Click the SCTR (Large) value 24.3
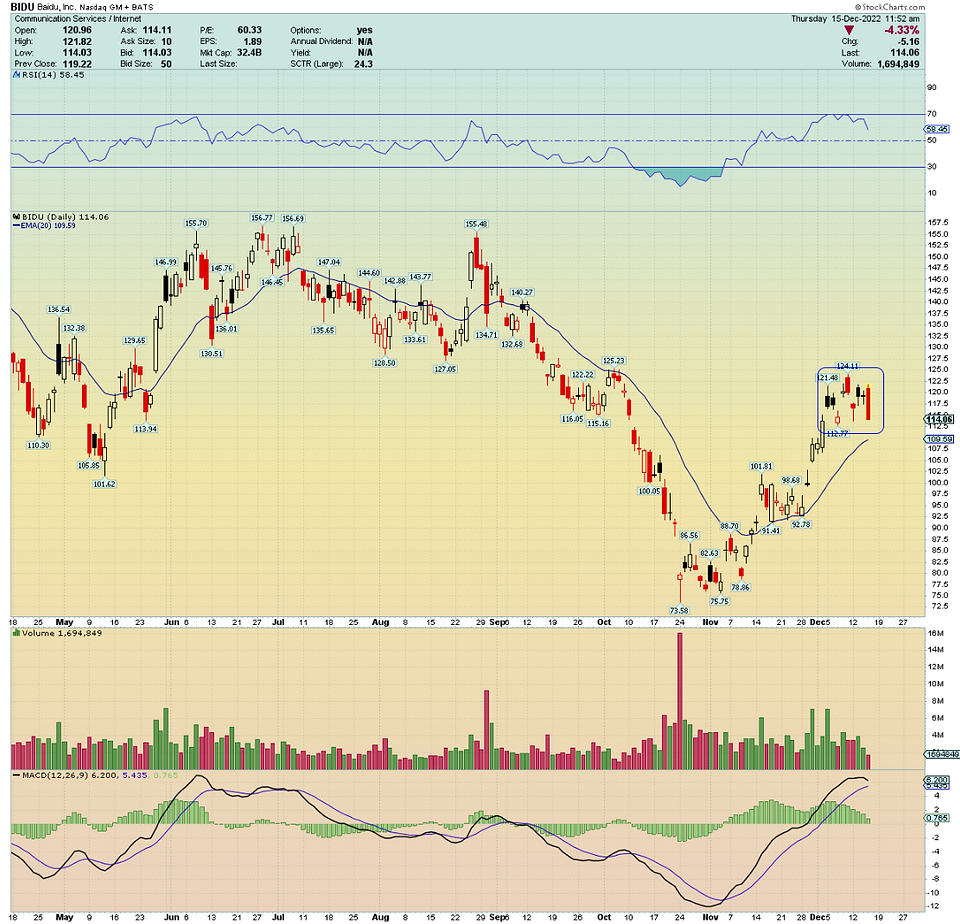The image size is (960, 924). point(364,64)
